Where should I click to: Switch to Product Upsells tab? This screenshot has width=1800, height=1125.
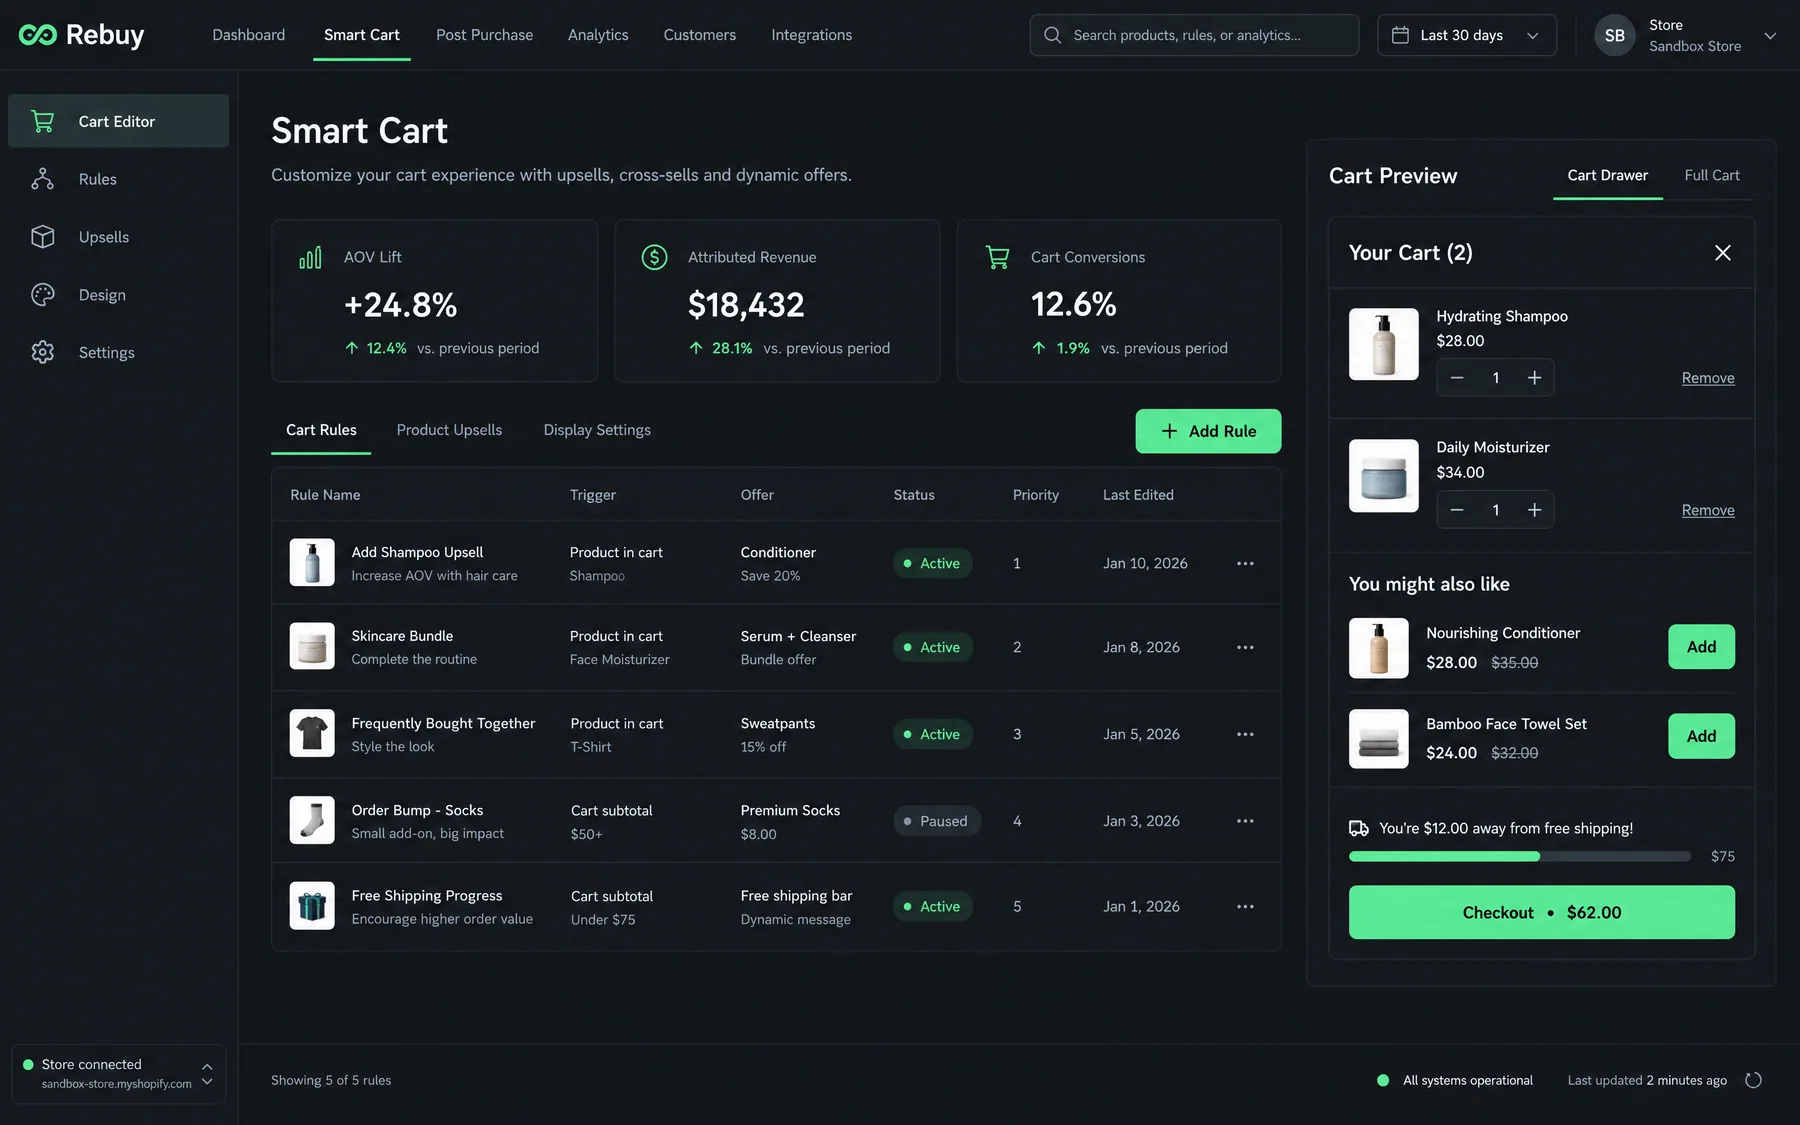click(449, 430)
